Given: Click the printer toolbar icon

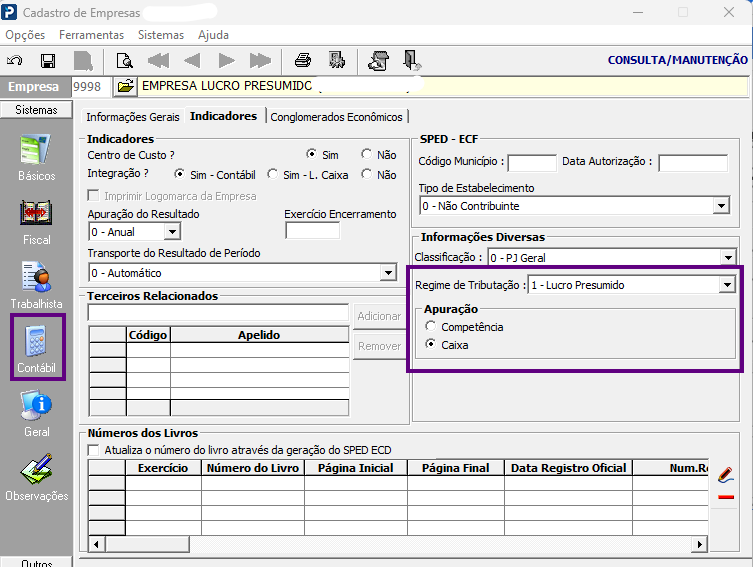Looking at the screenshot, I should pos(303,60).
